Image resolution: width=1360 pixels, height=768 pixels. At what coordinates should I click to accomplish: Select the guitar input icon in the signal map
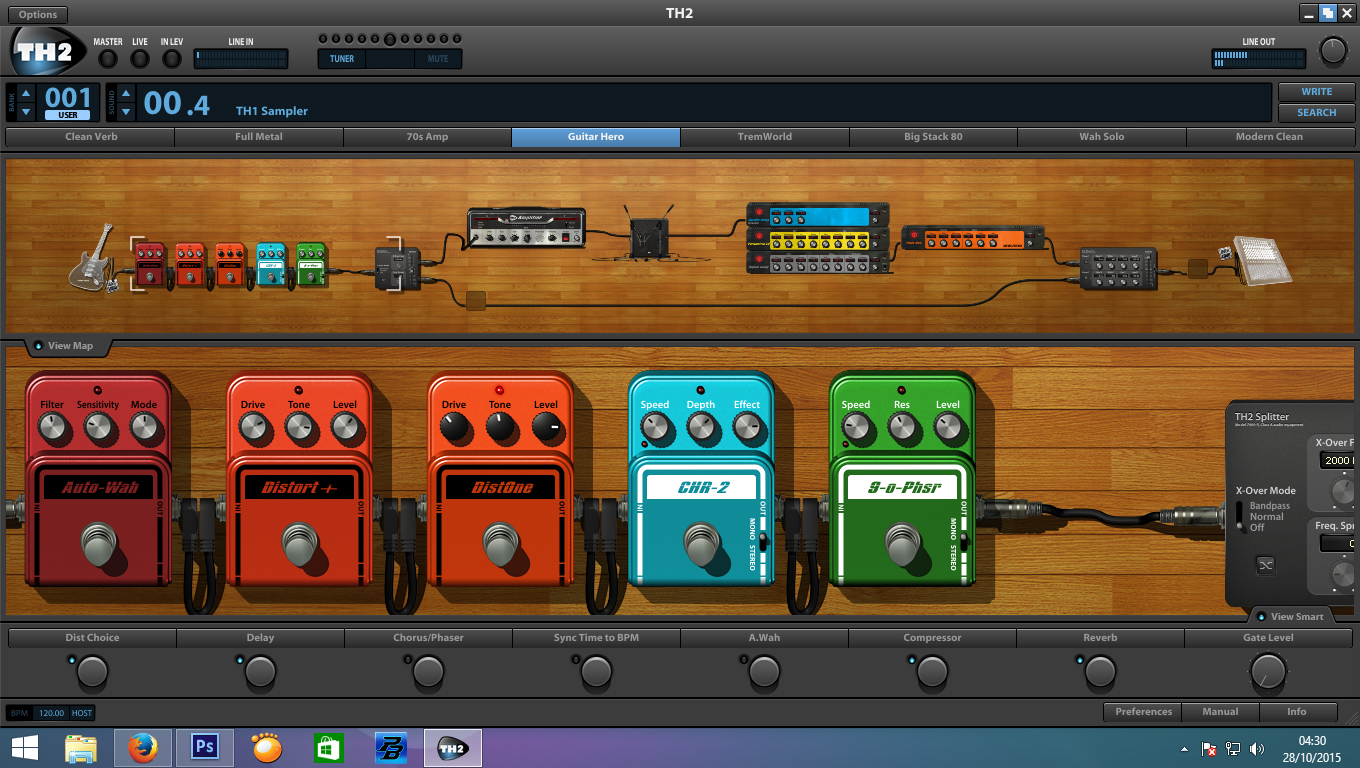coord(92,260)
